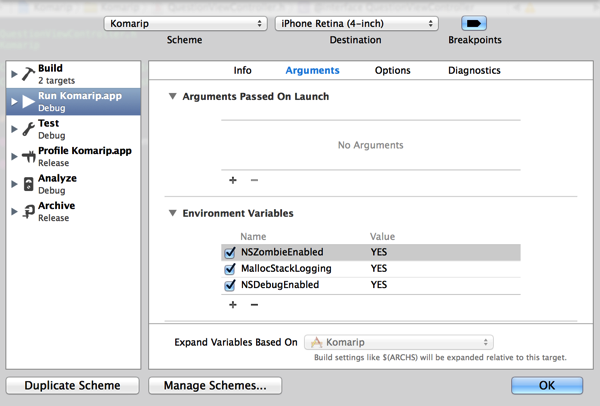The height and width of the screenshot is (406, 600).
Task: Collapse the Environment Variables section
Action: point(173,213)
